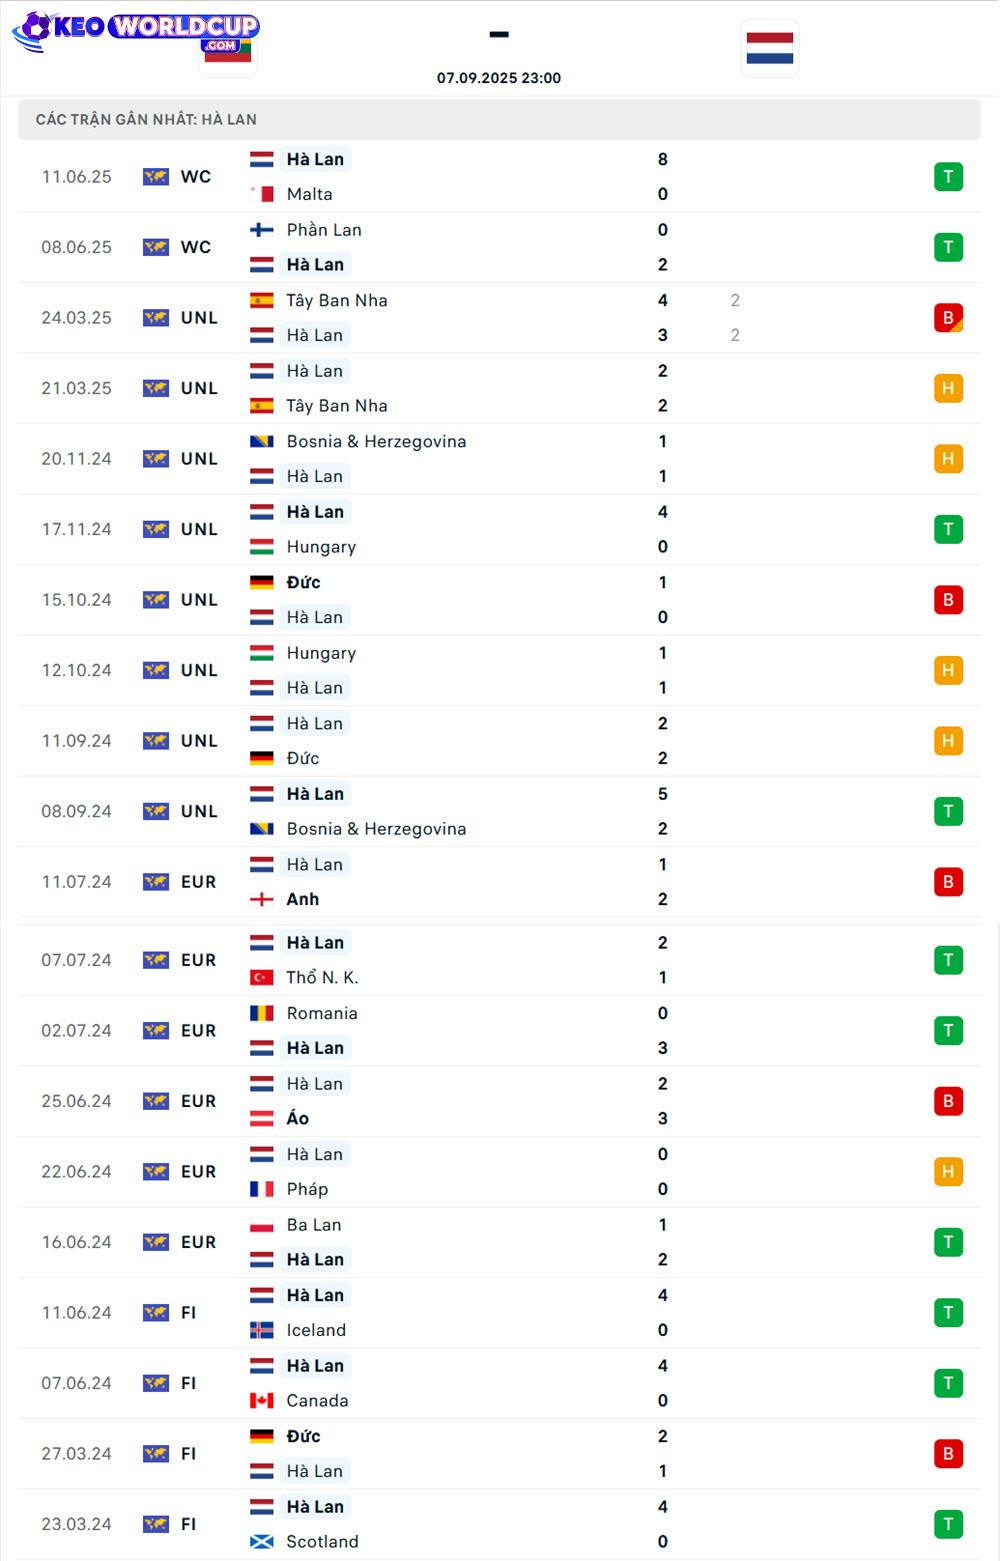
Task: Click the orange H badge for 21.03.25 match
Action: coord(948,388)
